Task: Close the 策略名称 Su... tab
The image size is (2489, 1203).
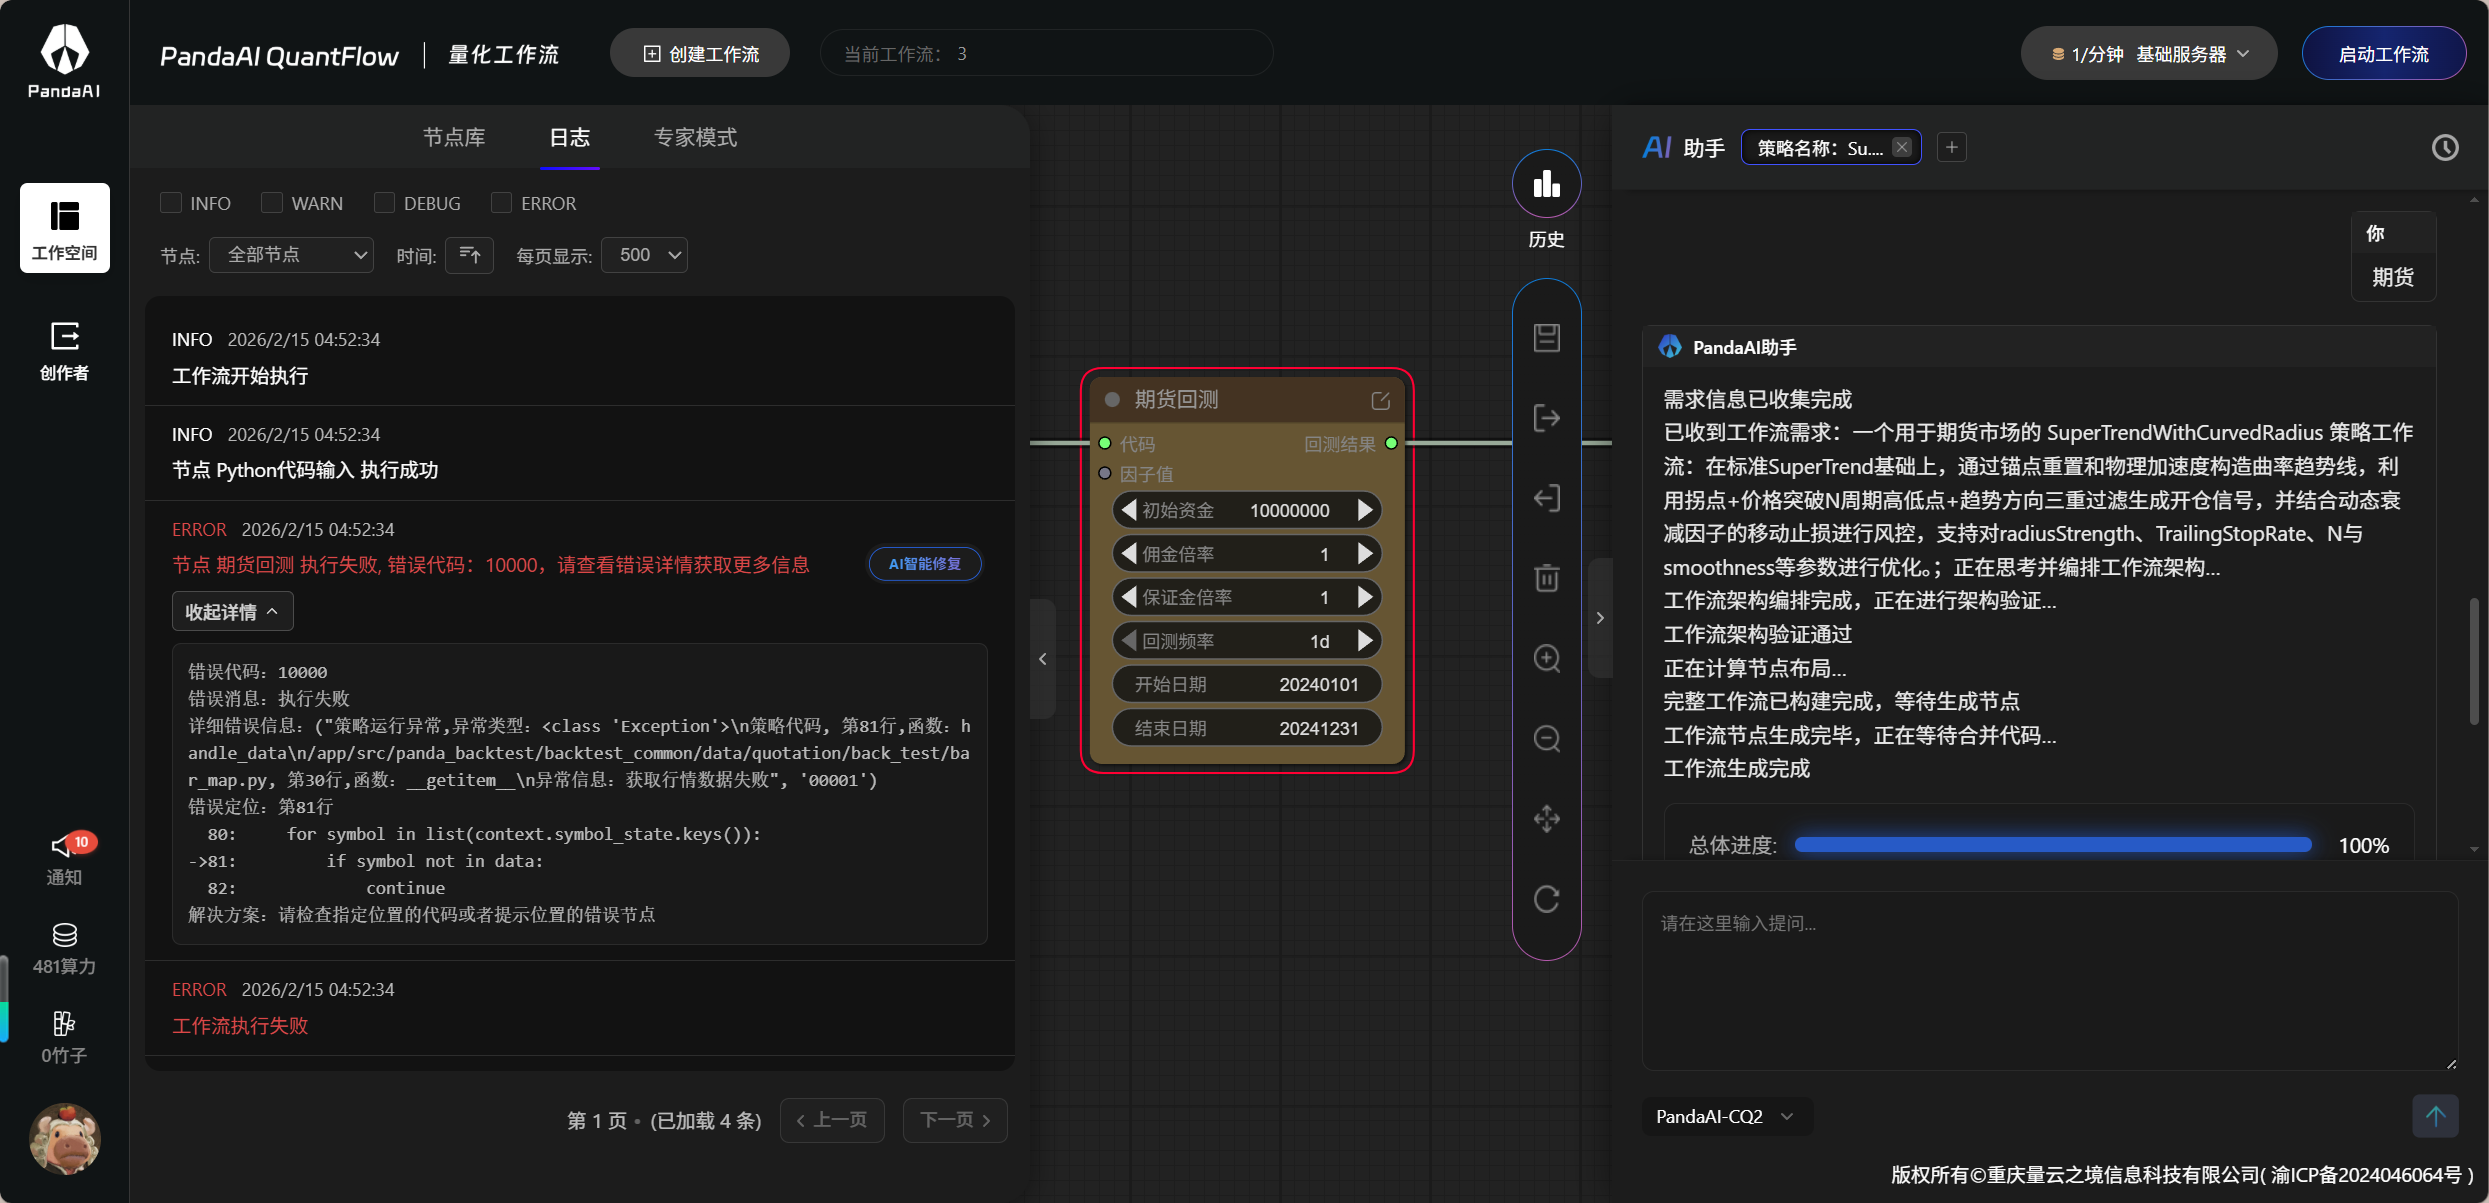Action: (1902, 148)
